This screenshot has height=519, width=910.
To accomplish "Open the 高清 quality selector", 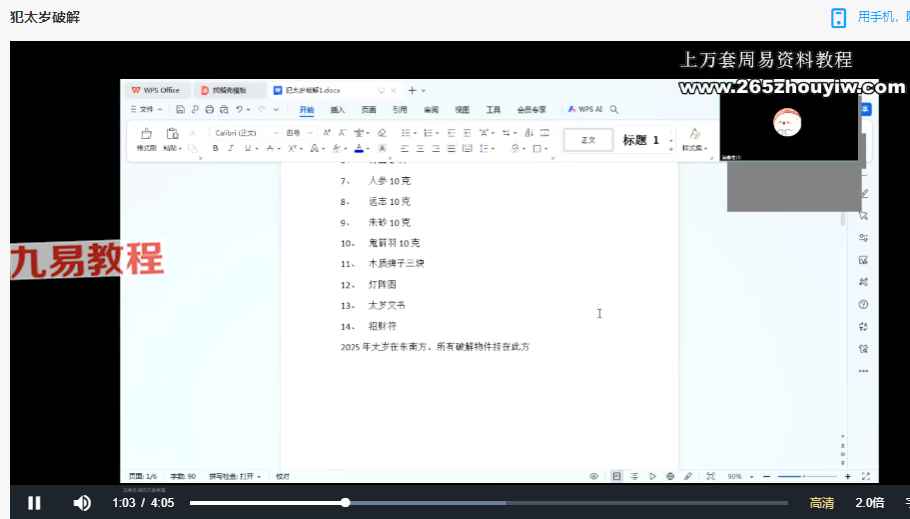I will pyautogui.click(x=822, y=503).
